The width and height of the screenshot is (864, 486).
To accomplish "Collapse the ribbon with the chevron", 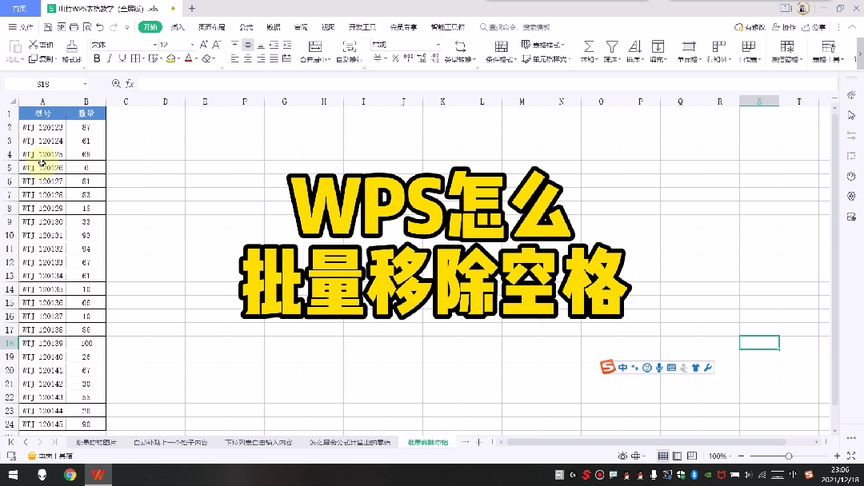I will (854, 27).
